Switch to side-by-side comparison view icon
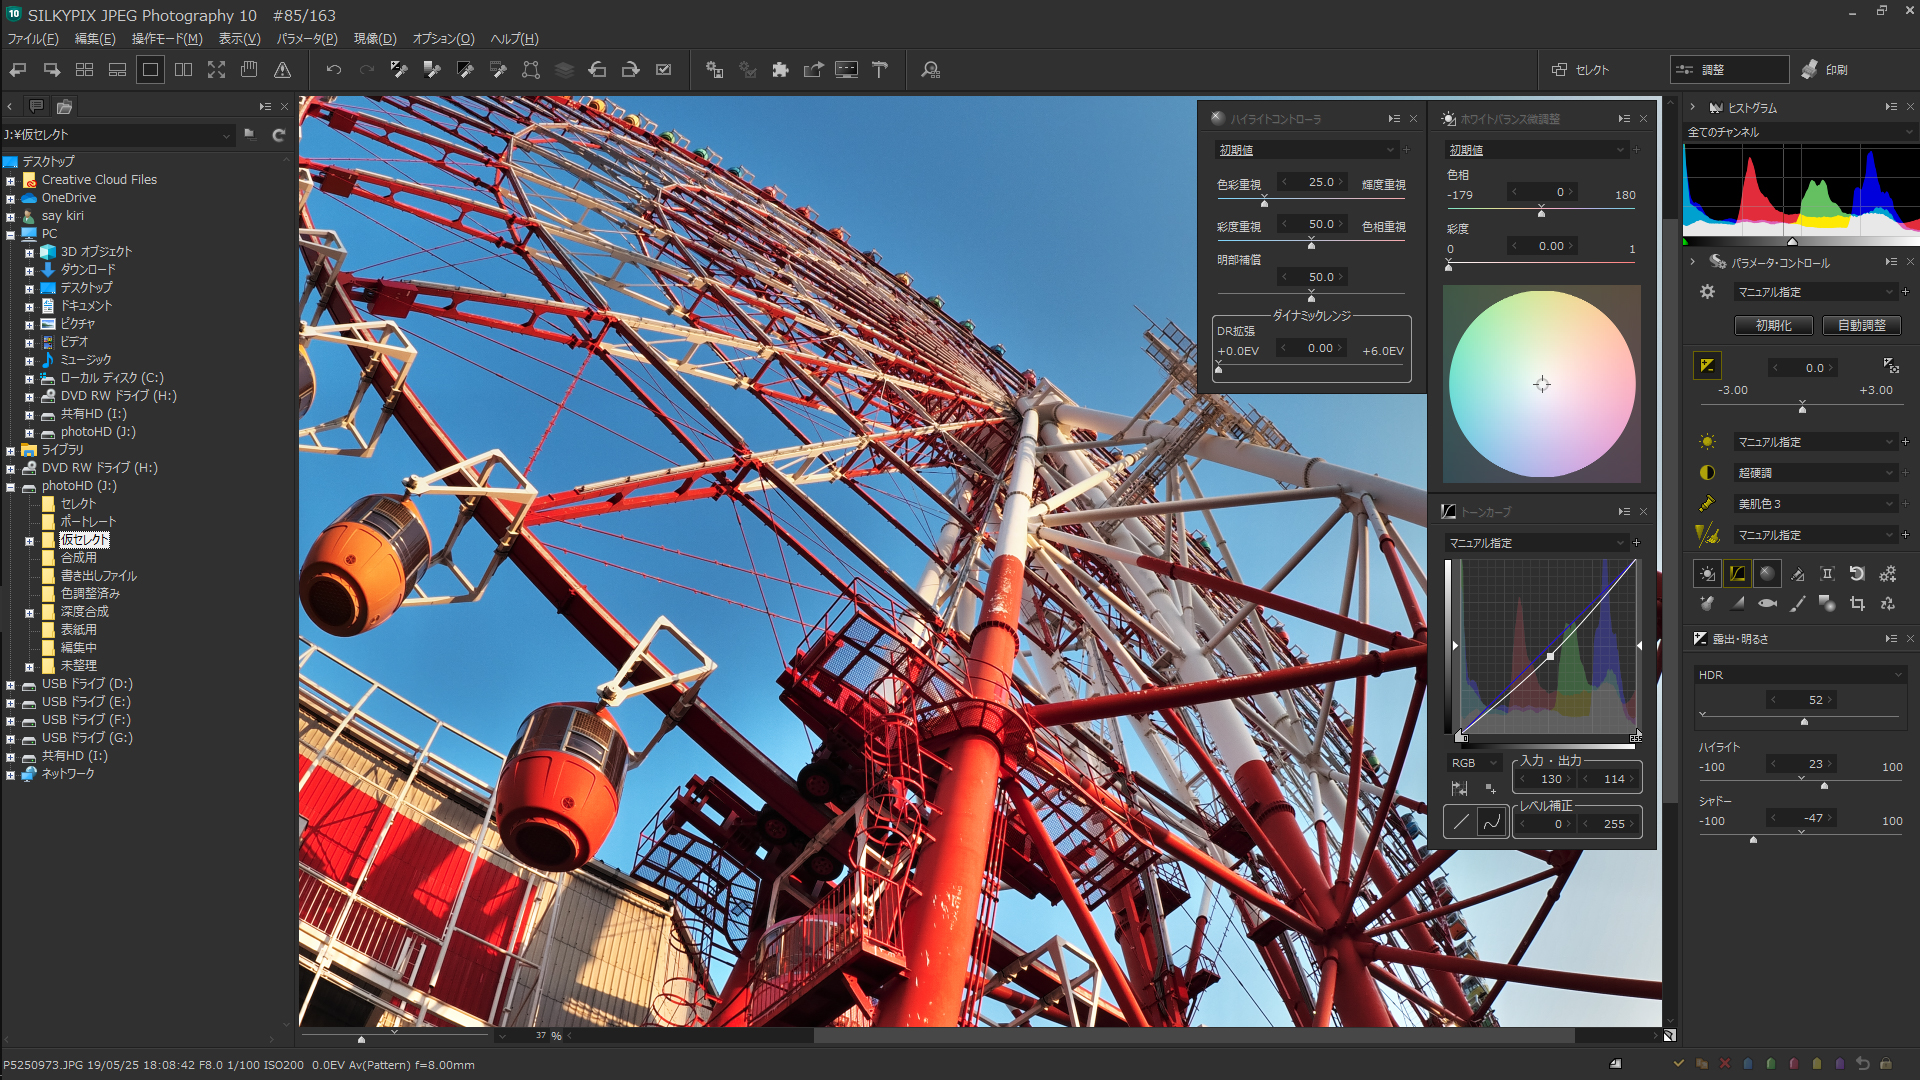Screen dimensions: 1920x1080 183,70
